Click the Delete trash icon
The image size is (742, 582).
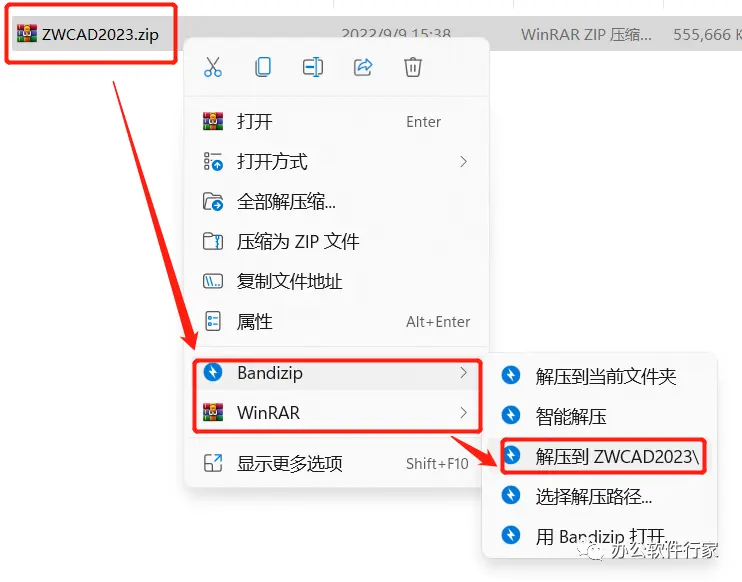[x=413, y=67]
